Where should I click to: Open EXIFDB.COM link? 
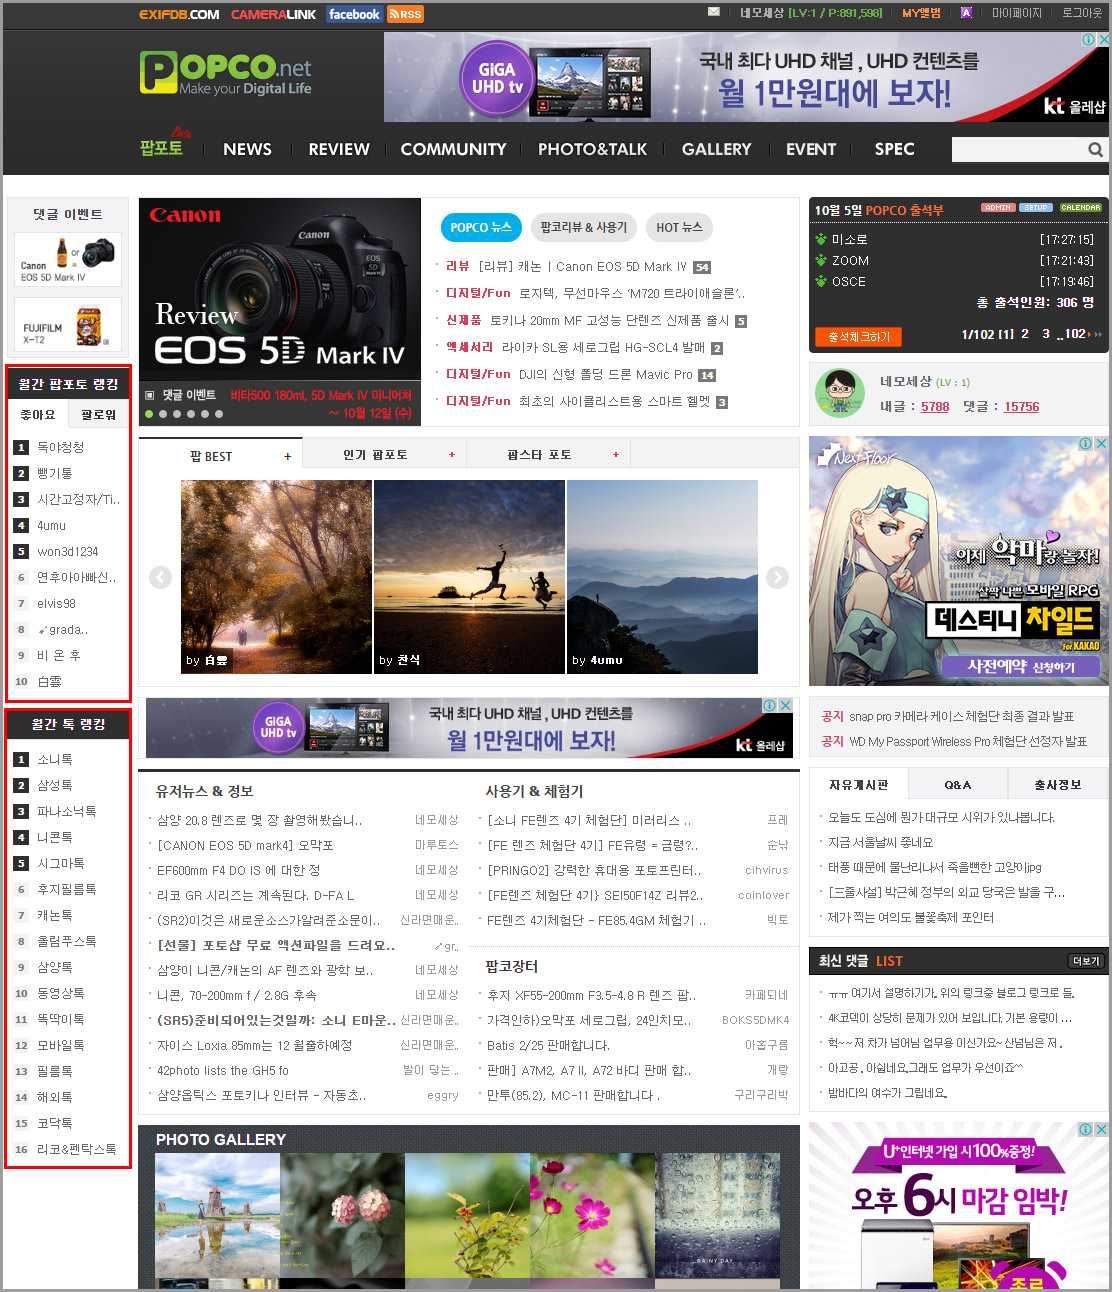tap(179, 14)
